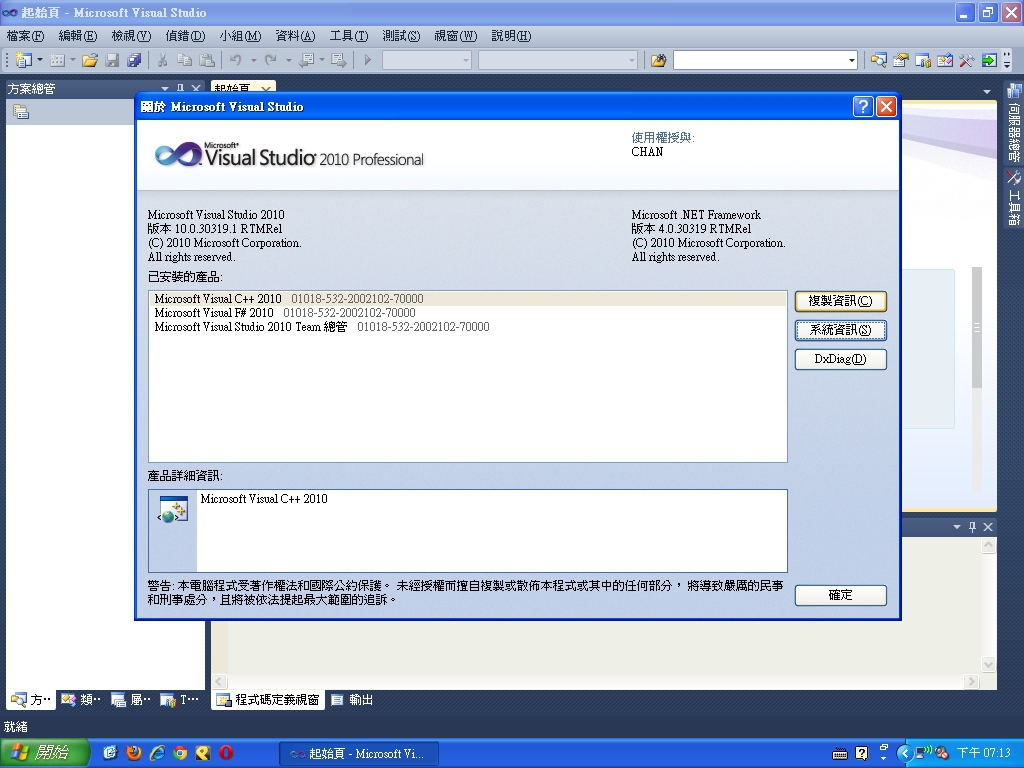Open Properties Window from the toolbar icon

click(x=901, y=60)
